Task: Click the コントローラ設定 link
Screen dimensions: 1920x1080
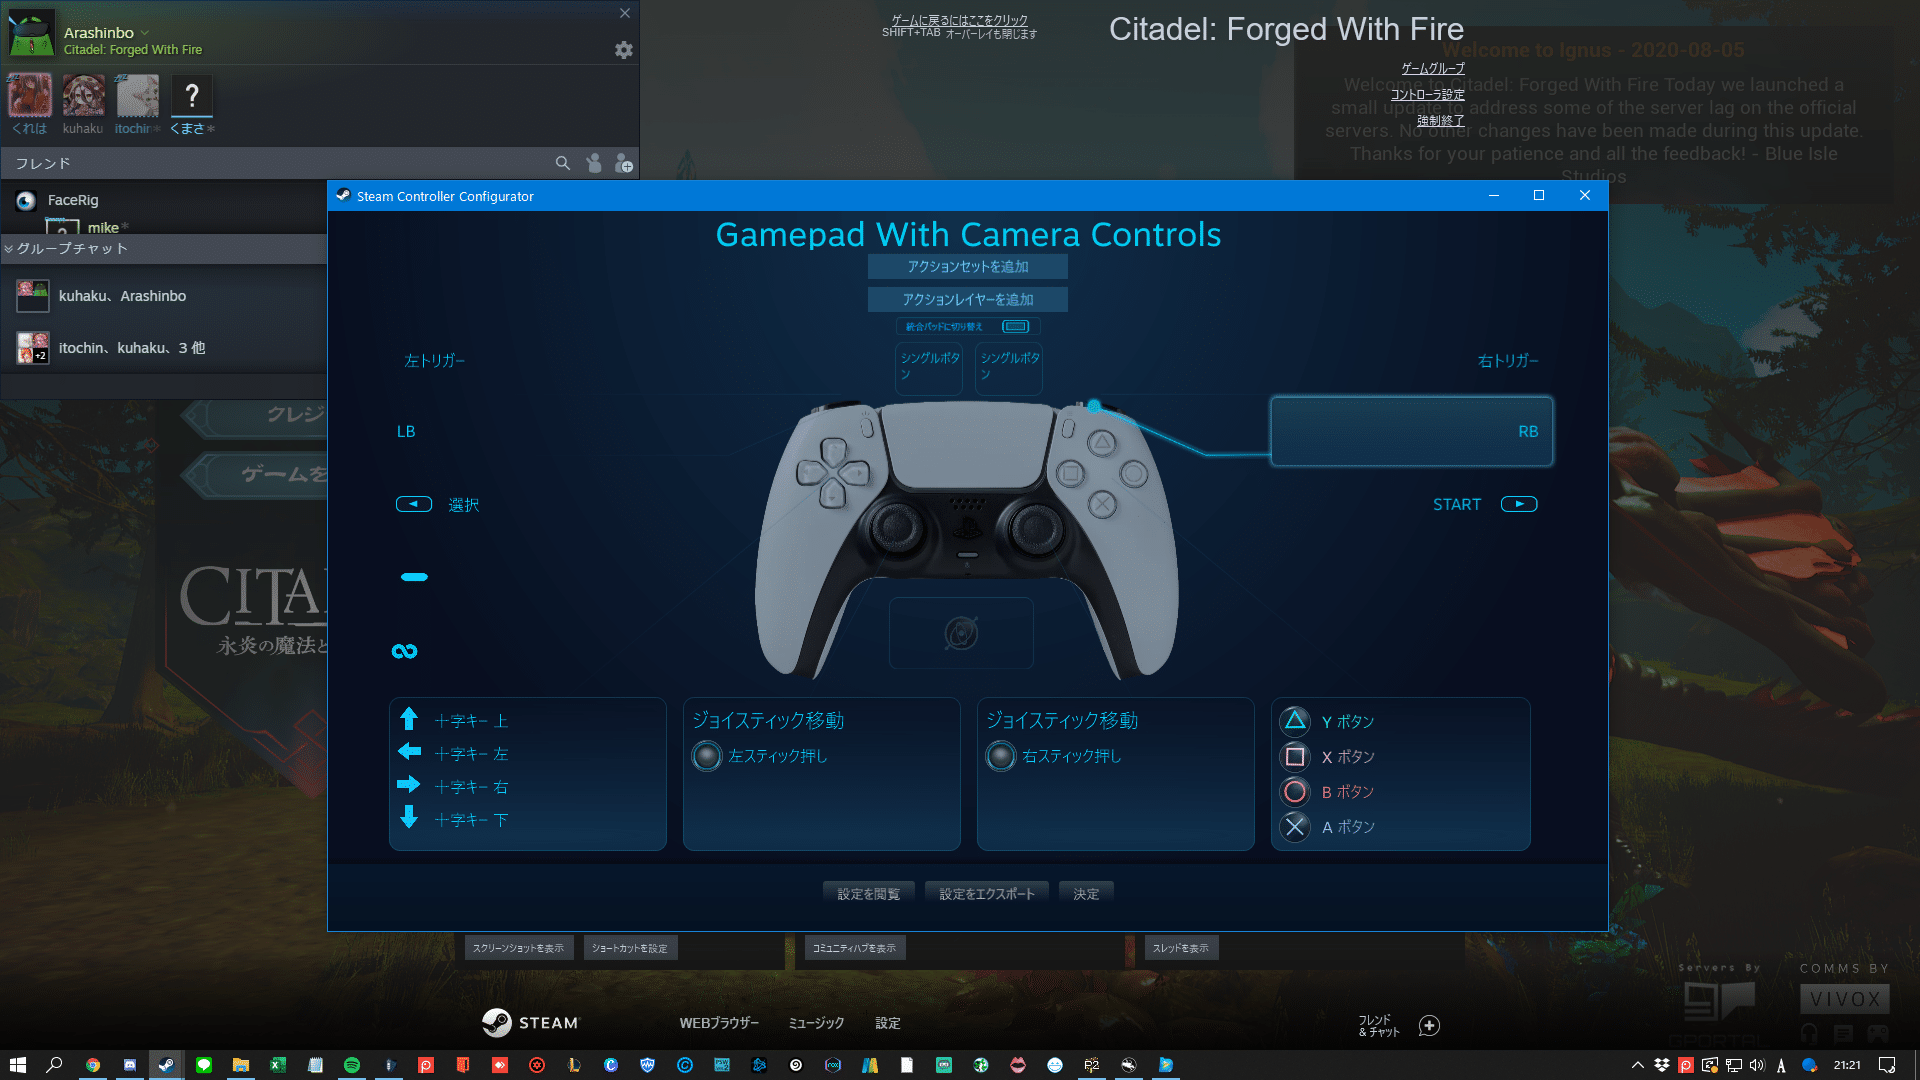Action: (1427, 95)
